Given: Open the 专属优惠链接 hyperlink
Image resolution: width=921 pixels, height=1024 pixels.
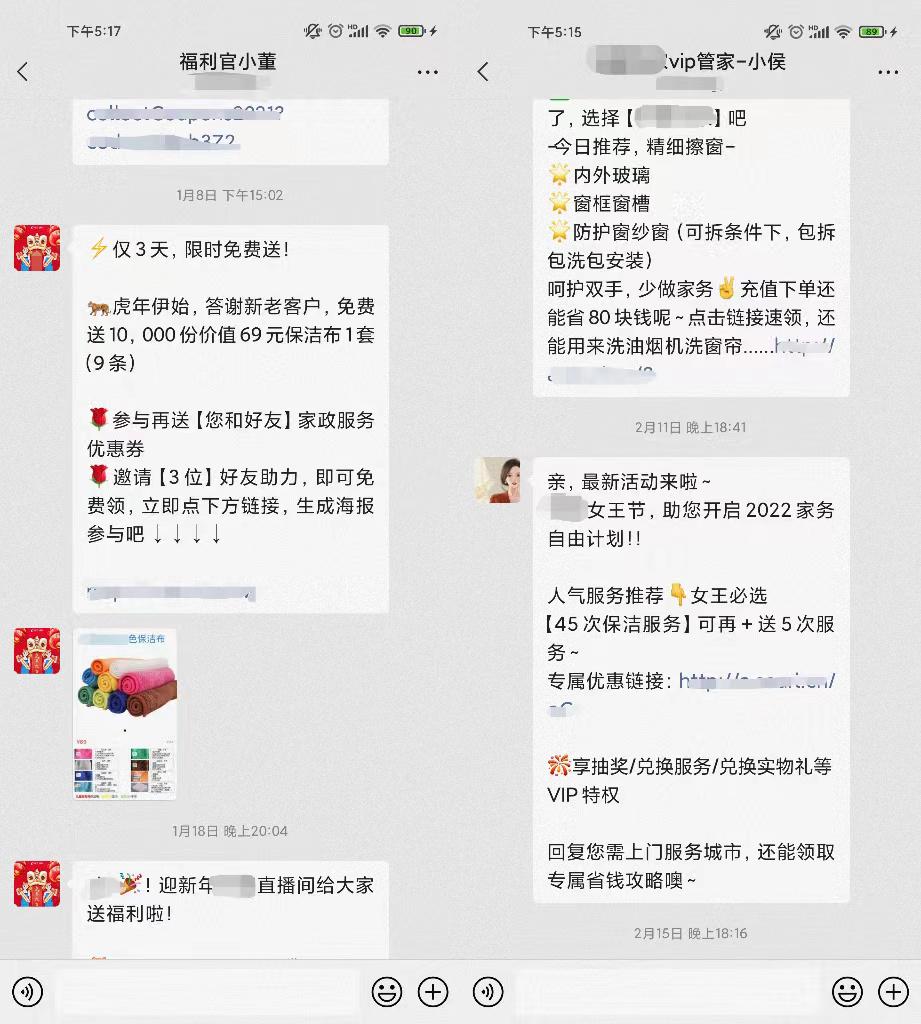Looking at the screenshot, I should click(x=756, y=681).
